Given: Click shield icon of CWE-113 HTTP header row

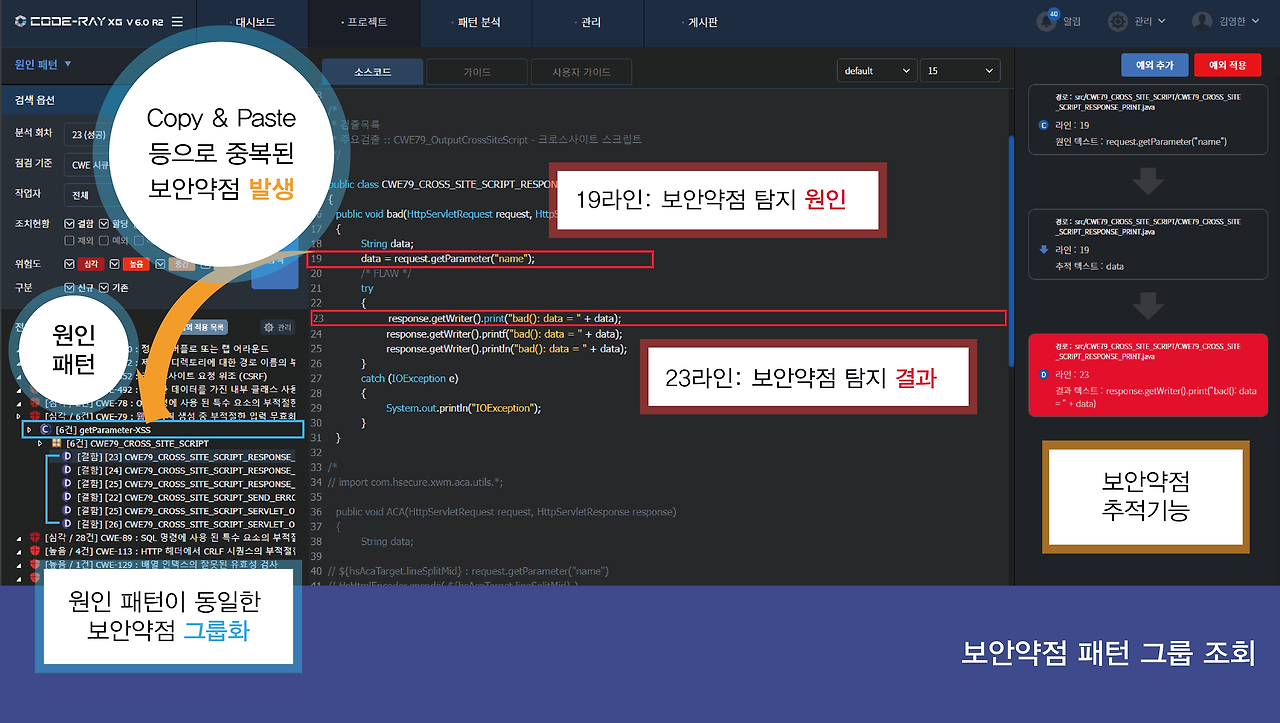Looking at the screenshot, I should click(x=35, y=550).
